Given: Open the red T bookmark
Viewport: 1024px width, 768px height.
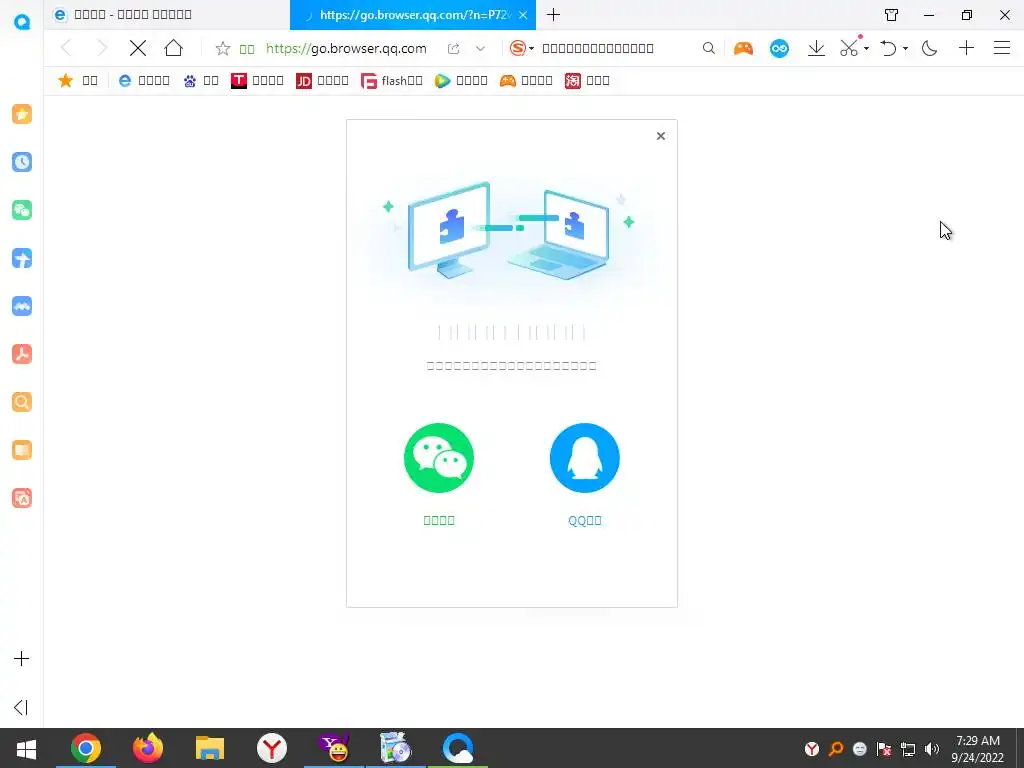Looking at the screenshot, I should [257, 80].
